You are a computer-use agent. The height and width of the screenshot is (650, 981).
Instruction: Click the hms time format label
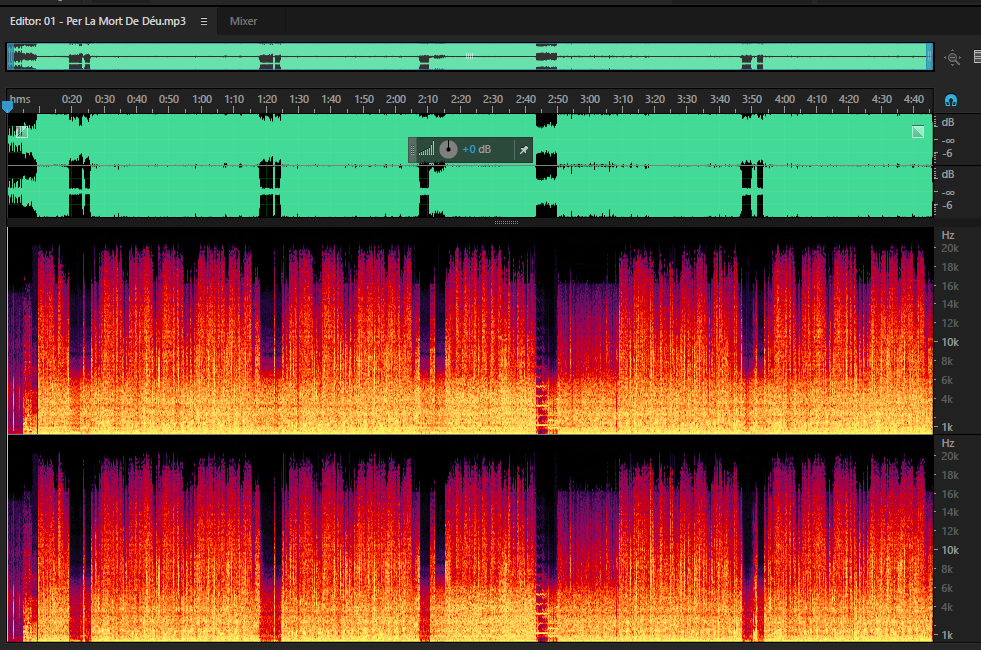pyautogui.click(x=20, y=99)
